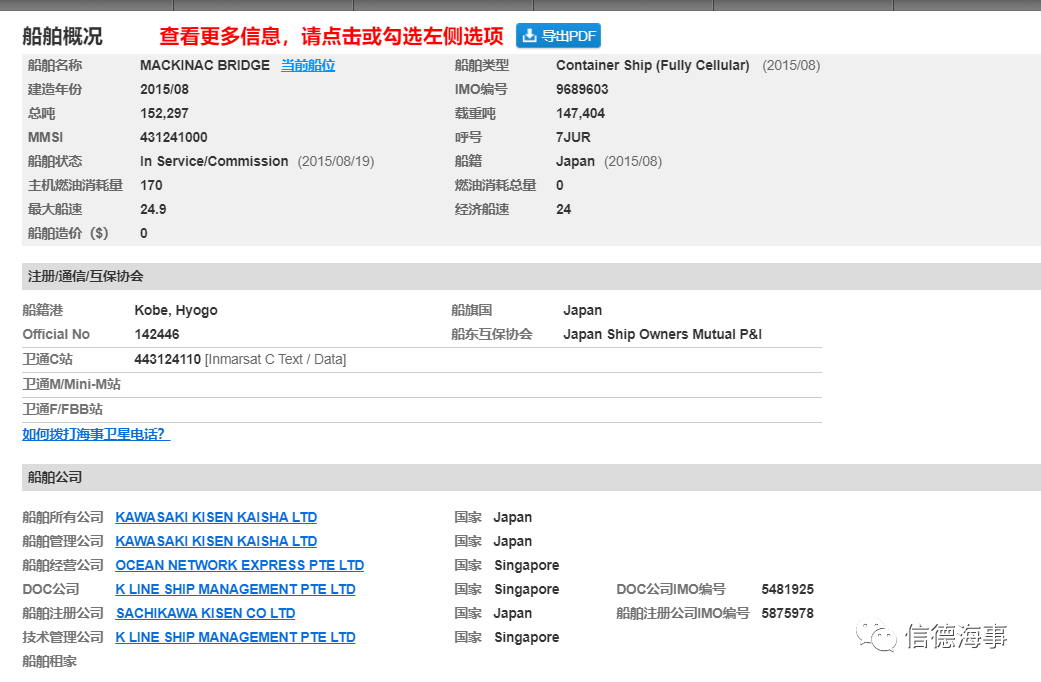
Task: Open KAWASAKI KISEN KAISHA LTD in the 船舶管理公司 row
Action: [x=216, y=541]
